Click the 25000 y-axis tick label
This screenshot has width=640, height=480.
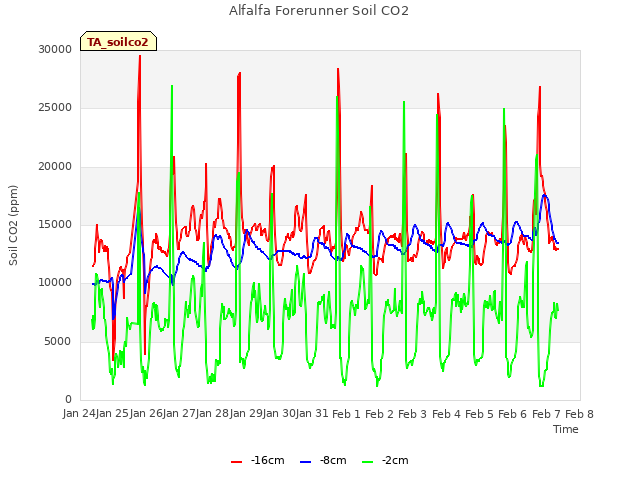tap(55, 108)
